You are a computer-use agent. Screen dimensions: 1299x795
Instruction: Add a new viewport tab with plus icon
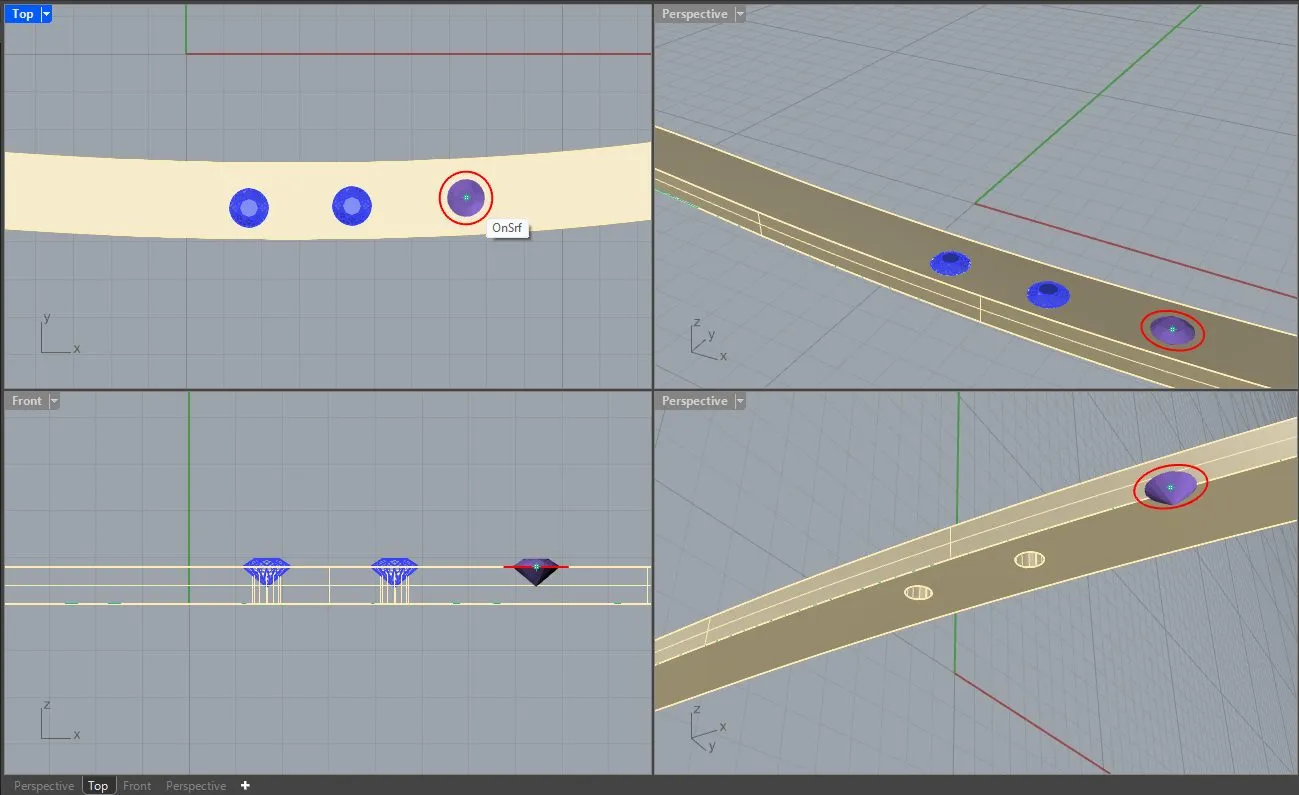[x=245, y=786]
